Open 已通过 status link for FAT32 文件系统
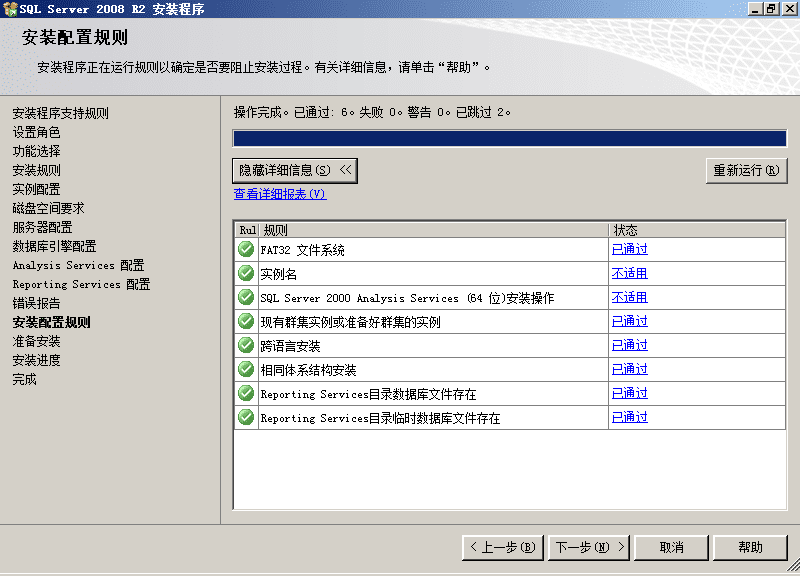The width and height of the screenshot is (800, 576). coord(630,249)
